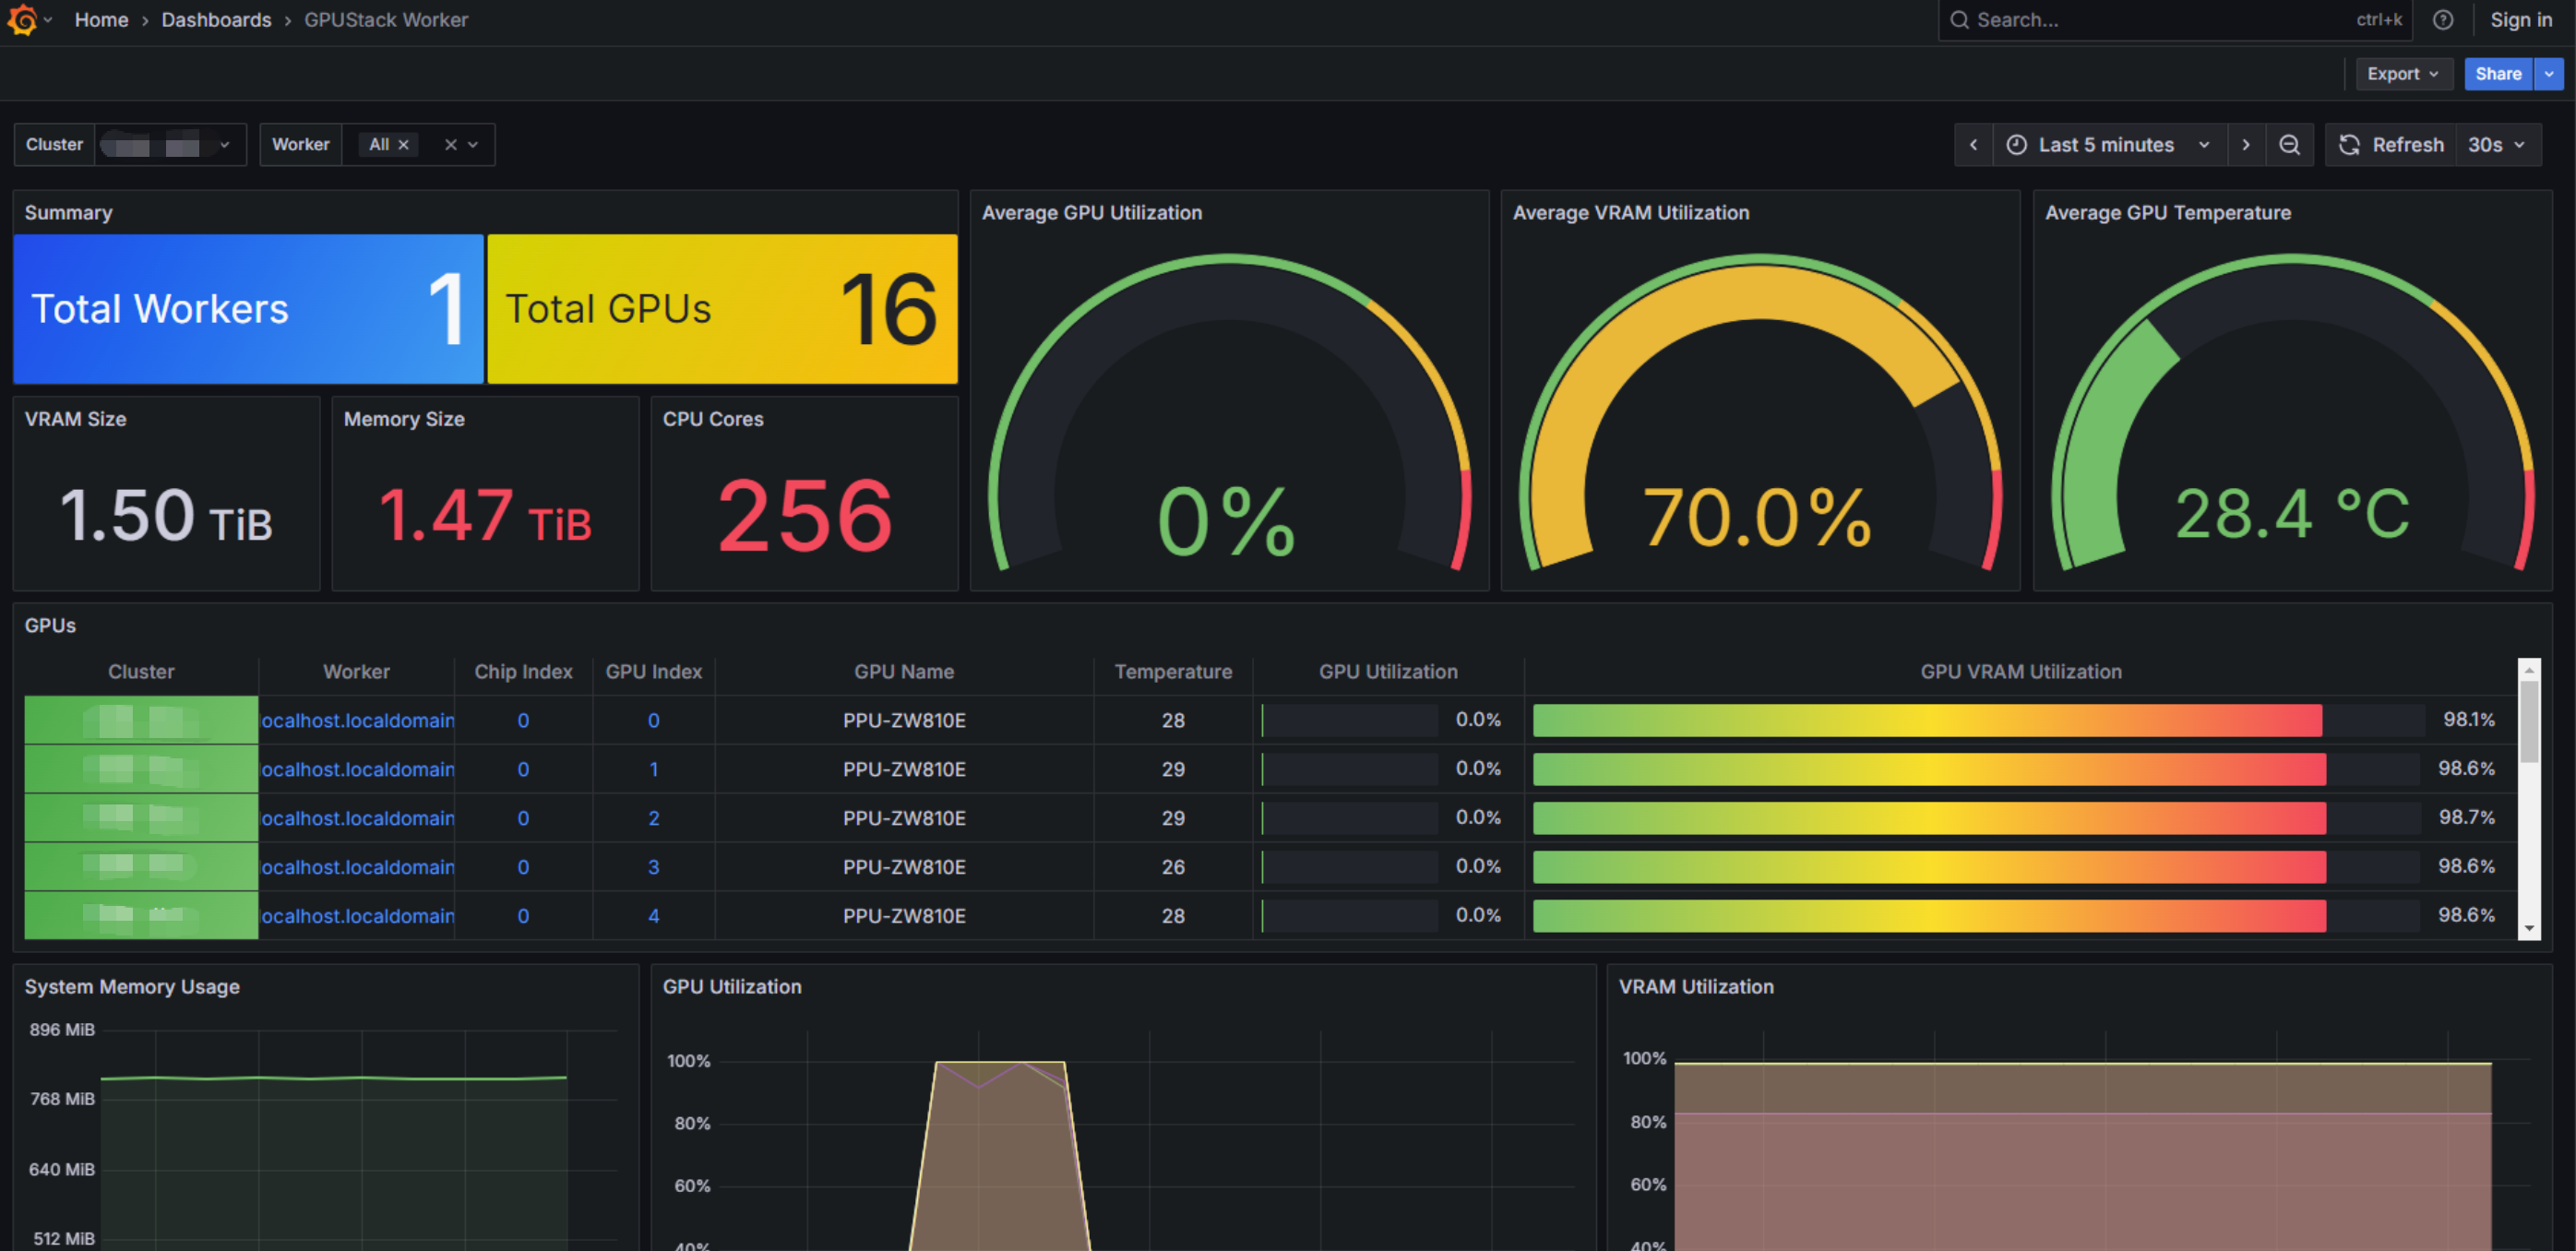The width and height of the screenshot is (2576, 1251).
Task: Click the Grafana logo icon
Action: 22,20
